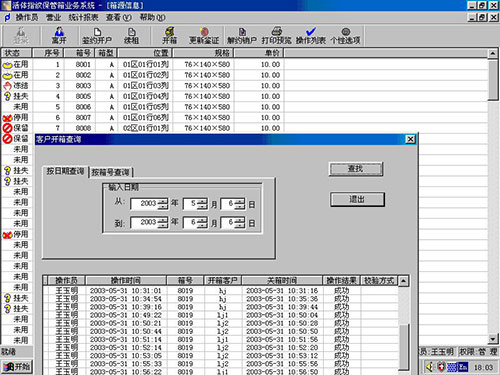The image size is (500, 375).
Task: Open the 更新鉴证 toolbar icon
Action: coord(204,36)
